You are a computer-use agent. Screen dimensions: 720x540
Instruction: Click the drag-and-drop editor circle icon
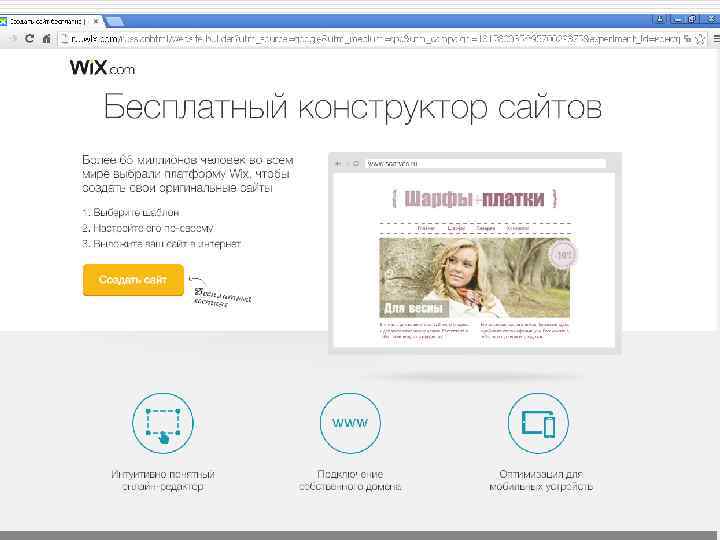163,423
